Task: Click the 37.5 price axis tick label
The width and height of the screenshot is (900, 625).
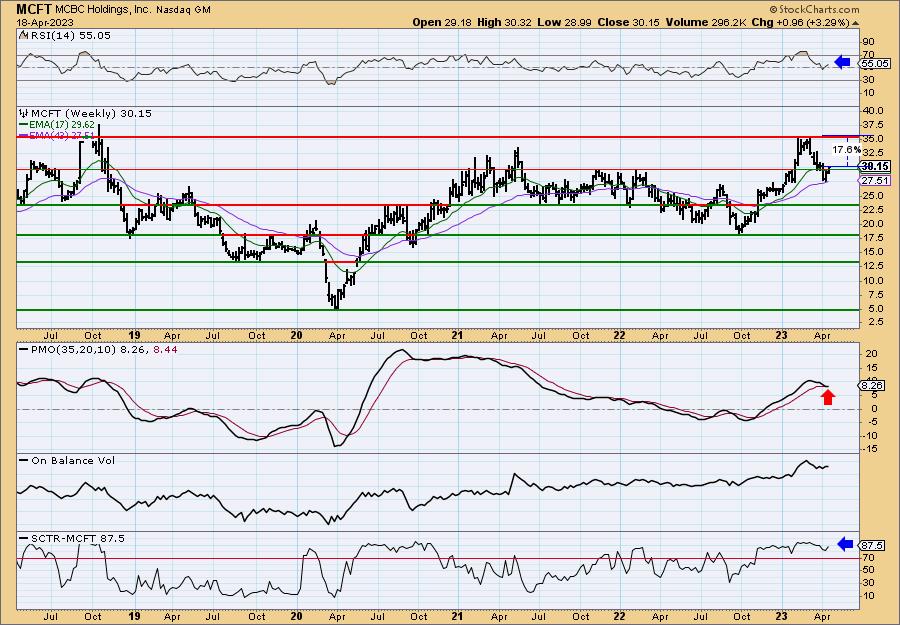Action: pyautogui.click(x=875, y=125)
